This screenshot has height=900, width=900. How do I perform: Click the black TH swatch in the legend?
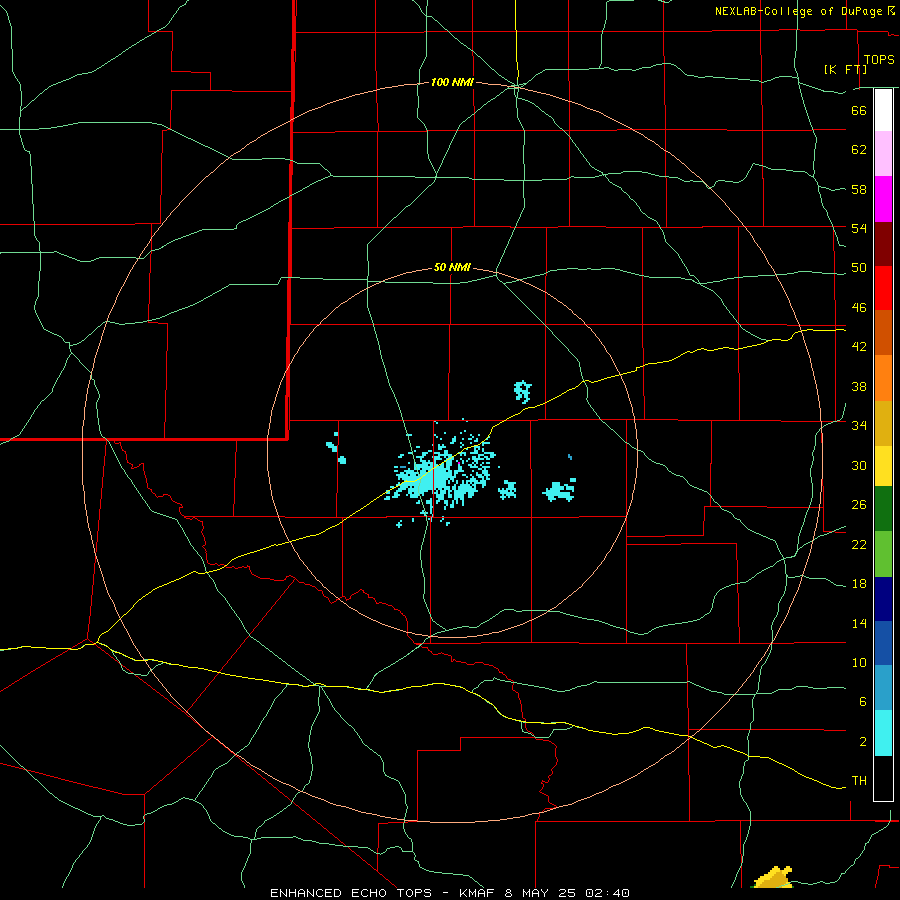tap(883, 778)
